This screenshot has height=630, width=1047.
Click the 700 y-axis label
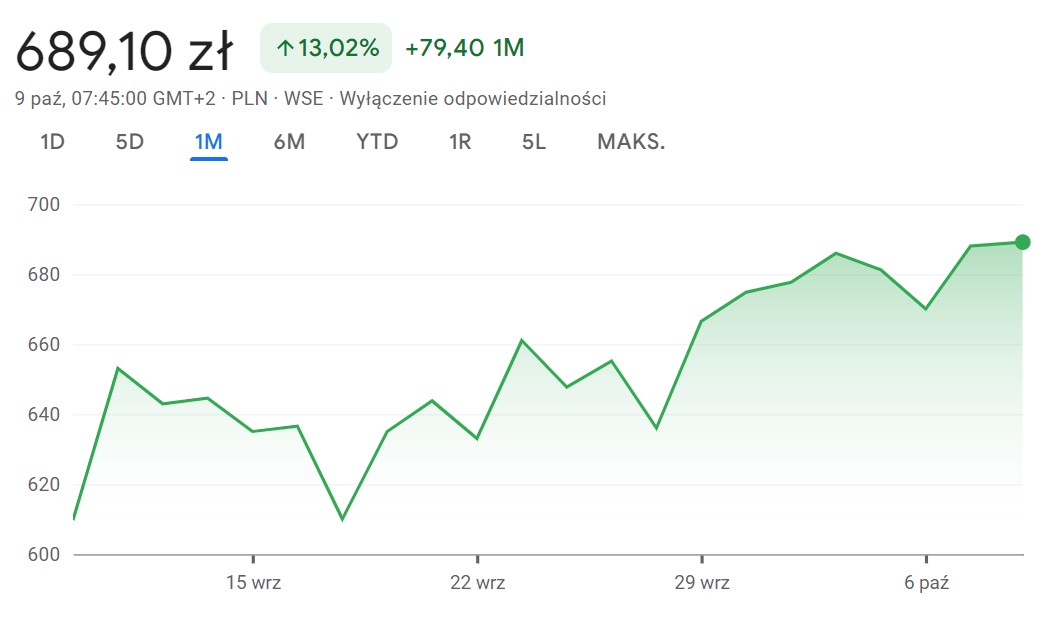click(x=45, y=205)
